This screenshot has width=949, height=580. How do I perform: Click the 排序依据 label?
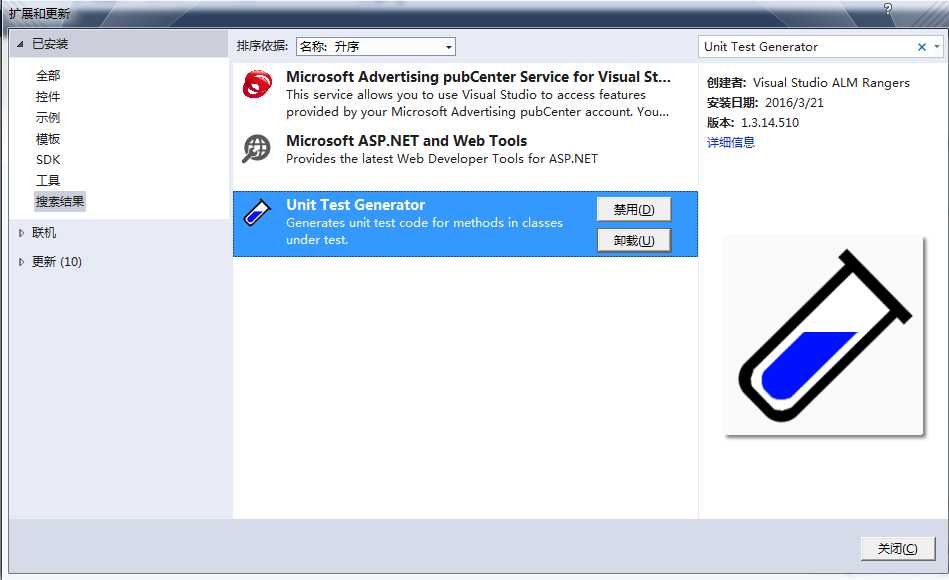[x=261, y=46]
